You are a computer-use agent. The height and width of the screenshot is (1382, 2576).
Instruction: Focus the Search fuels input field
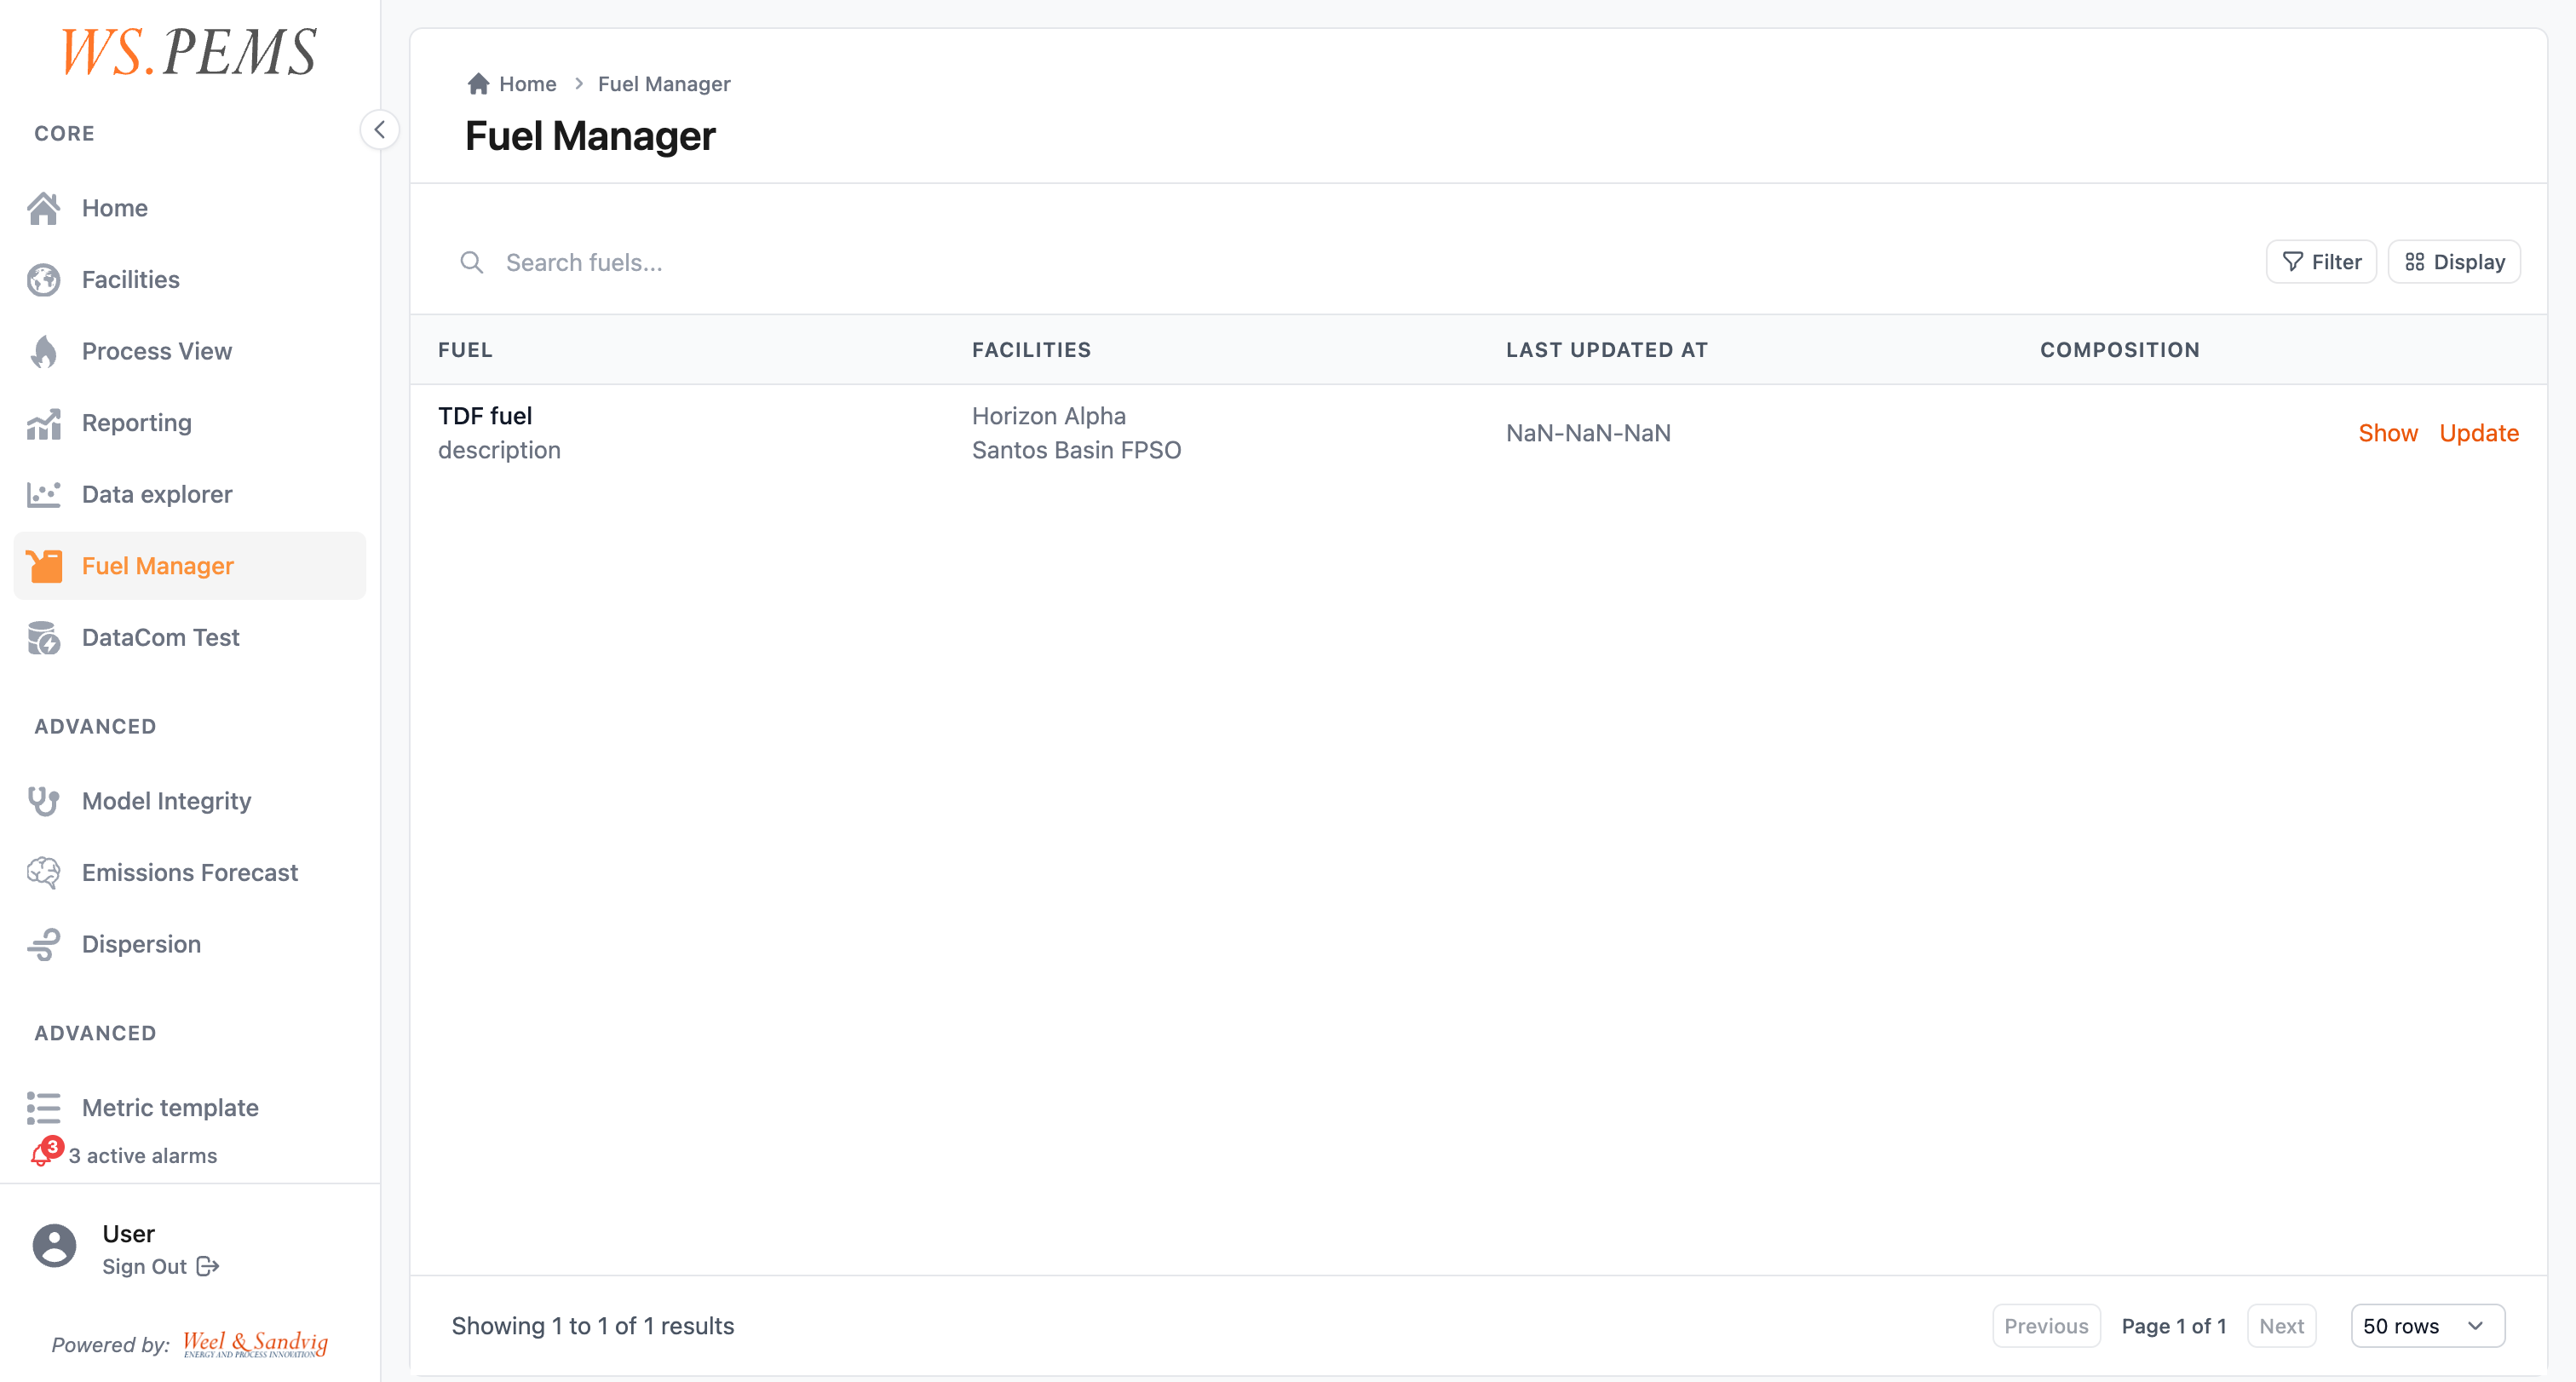pyautogui.click(x=1350, y=262)
